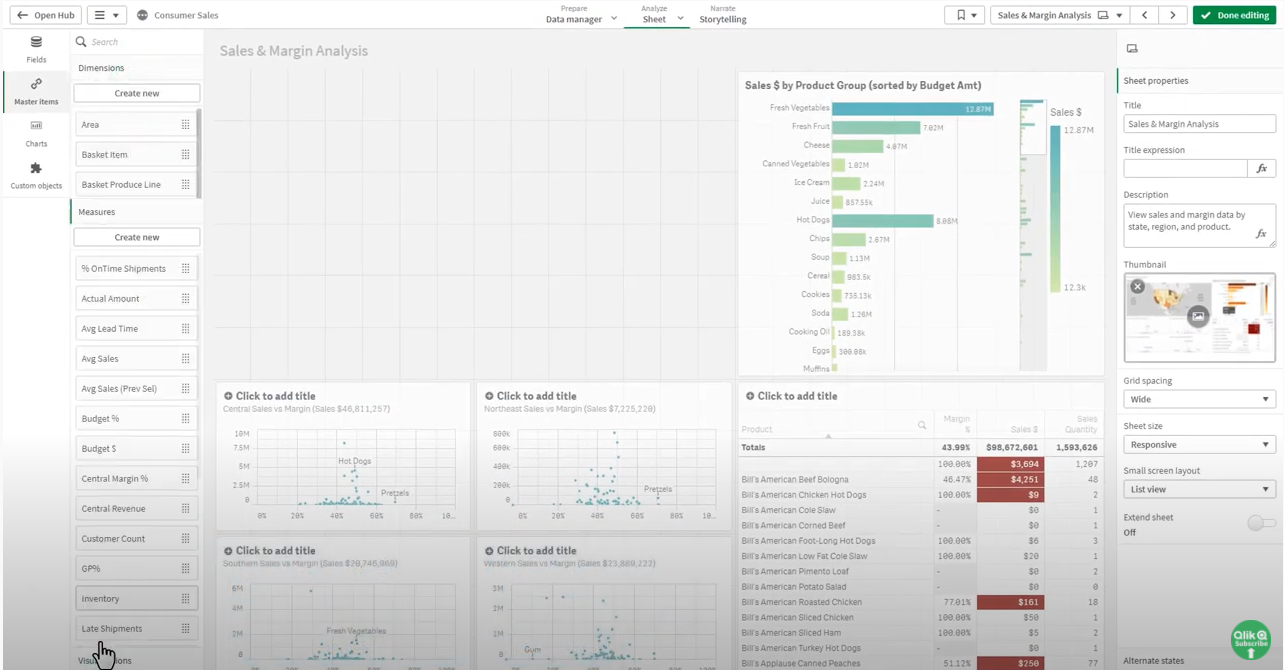Click the Sales $ color legend bar

[x=1055, y=209]
